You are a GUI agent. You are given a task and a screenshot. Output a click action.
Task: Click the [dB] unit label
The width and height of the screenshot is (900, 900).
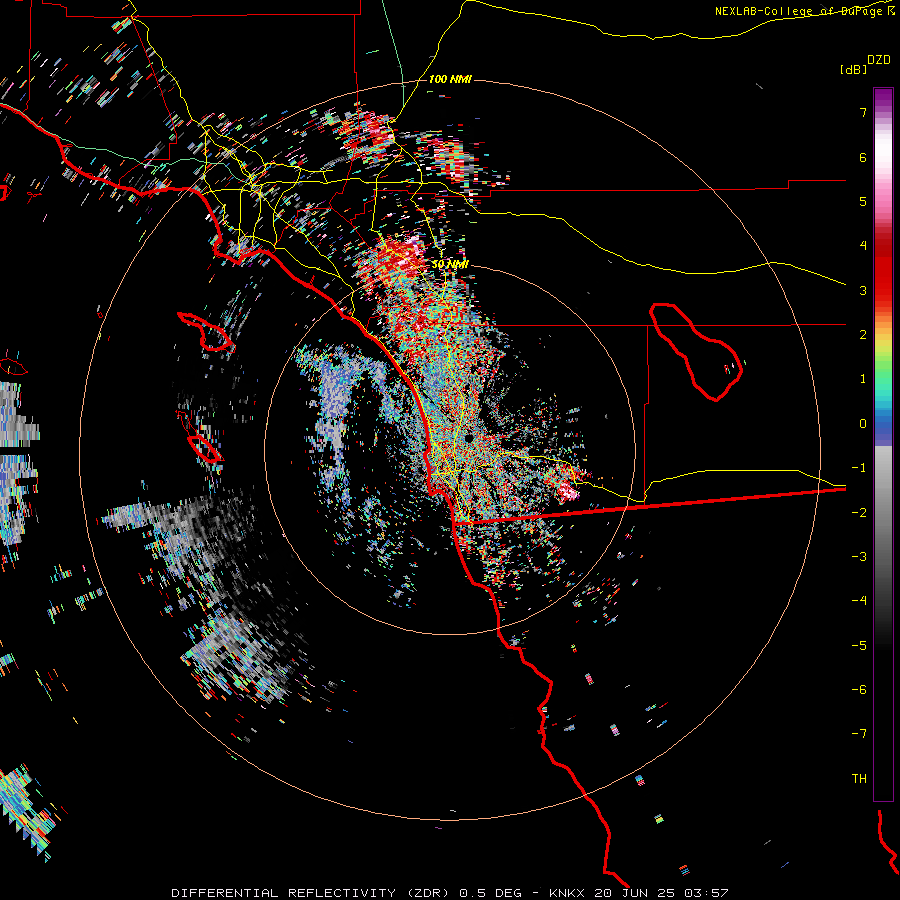[x=854, y=69]
